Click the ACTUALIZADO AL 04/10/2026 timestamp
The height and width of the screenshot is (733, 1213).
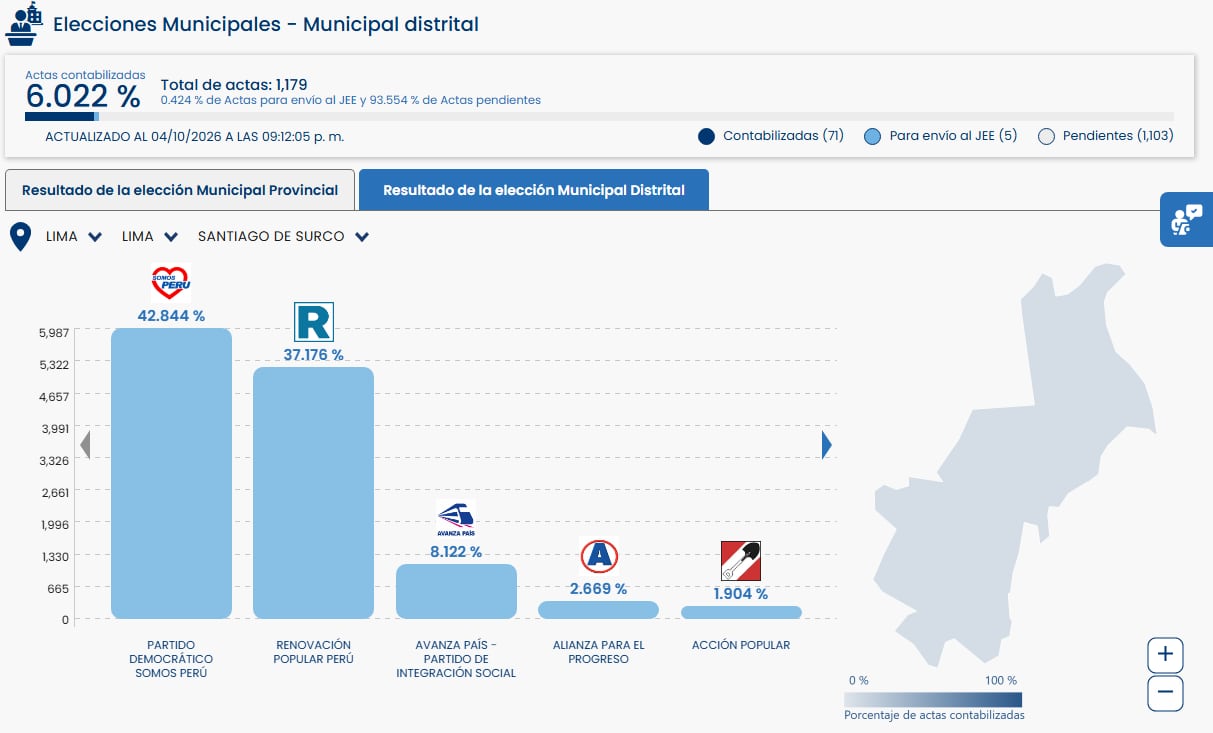[195, 136]
